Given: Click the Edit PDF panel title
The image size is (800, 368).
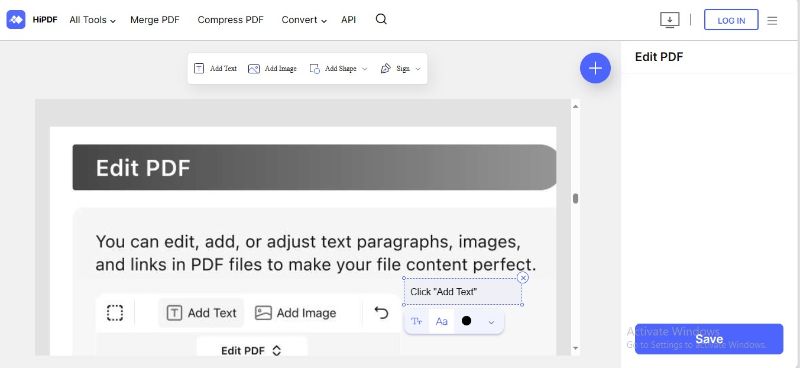Looking at the screenshot, I should (x=659, y=57).
